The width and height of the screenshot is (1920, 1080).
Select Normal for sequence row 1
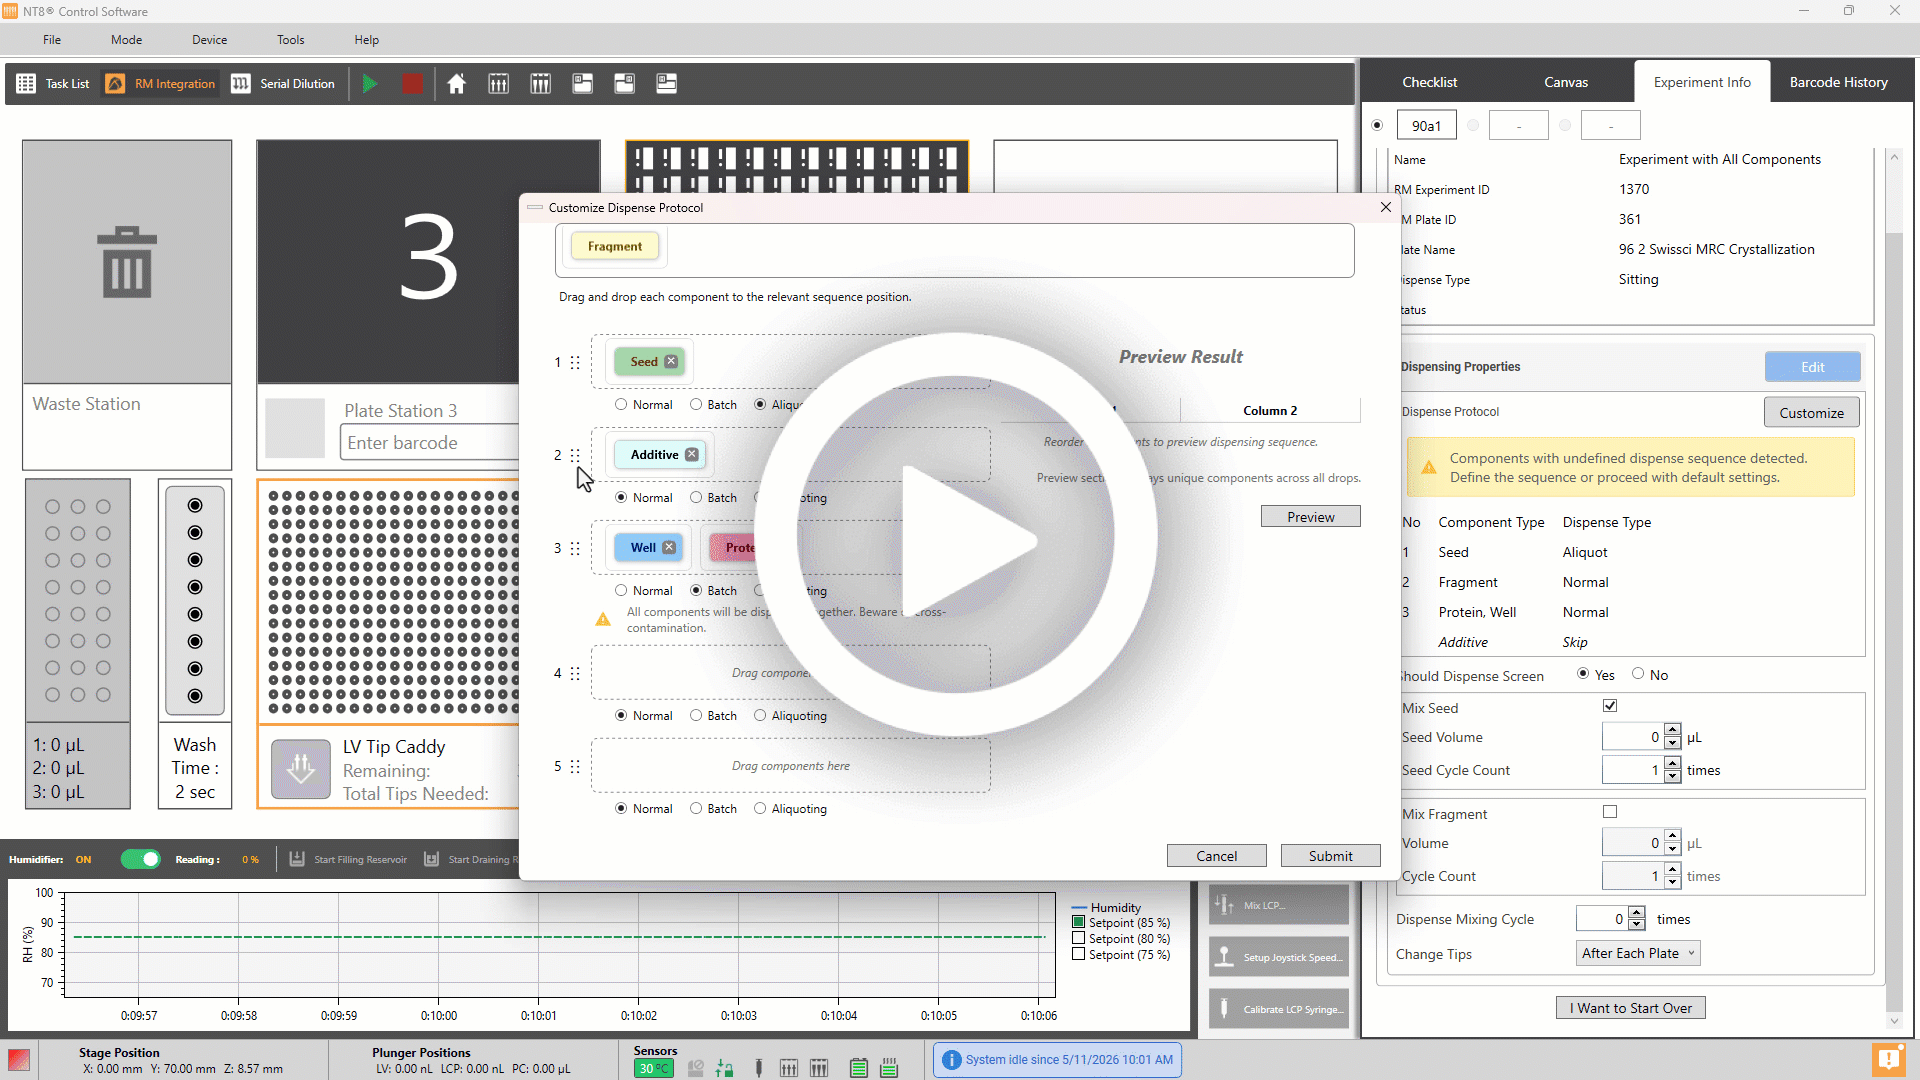(621, 405)
